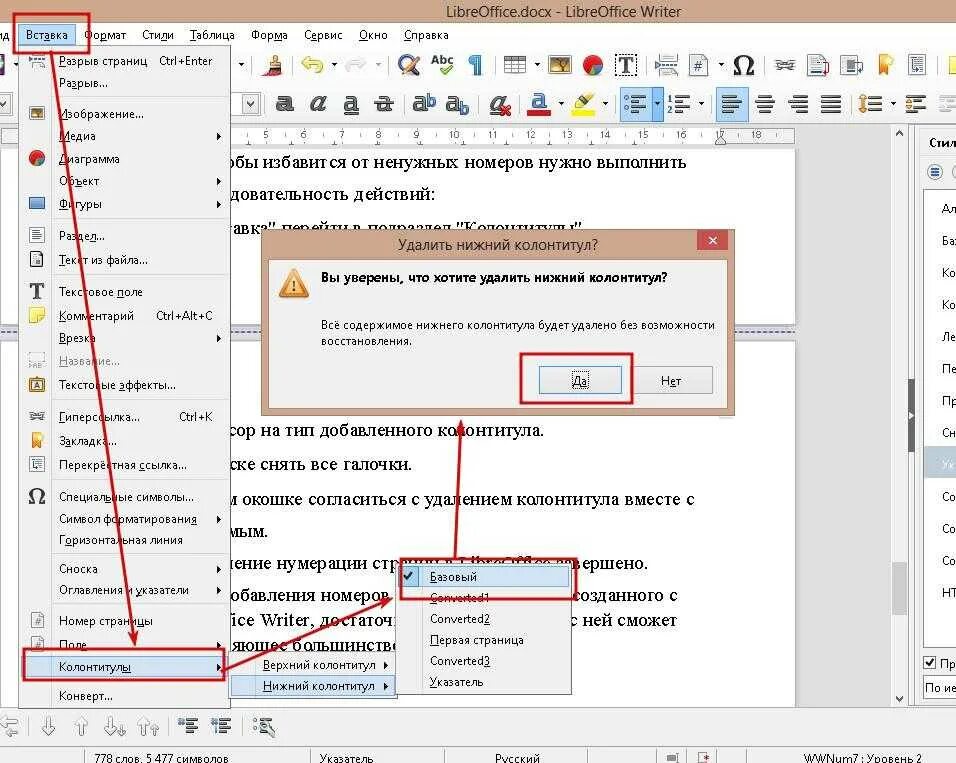This screenshot has height=763, width=956.
Task: Click the word count in status bar
Action: point(162,758)
